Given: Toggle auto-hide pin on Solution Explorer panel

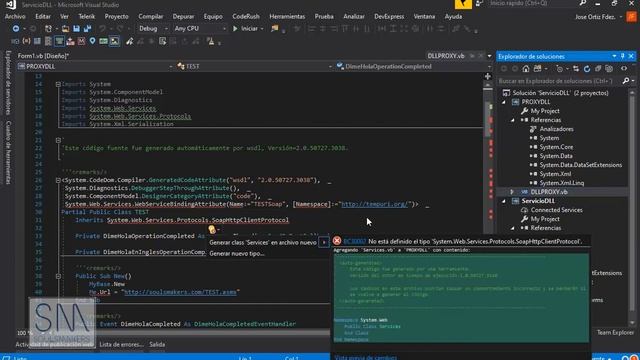Looking at the screenshot, I should click(x=623, y=56).
